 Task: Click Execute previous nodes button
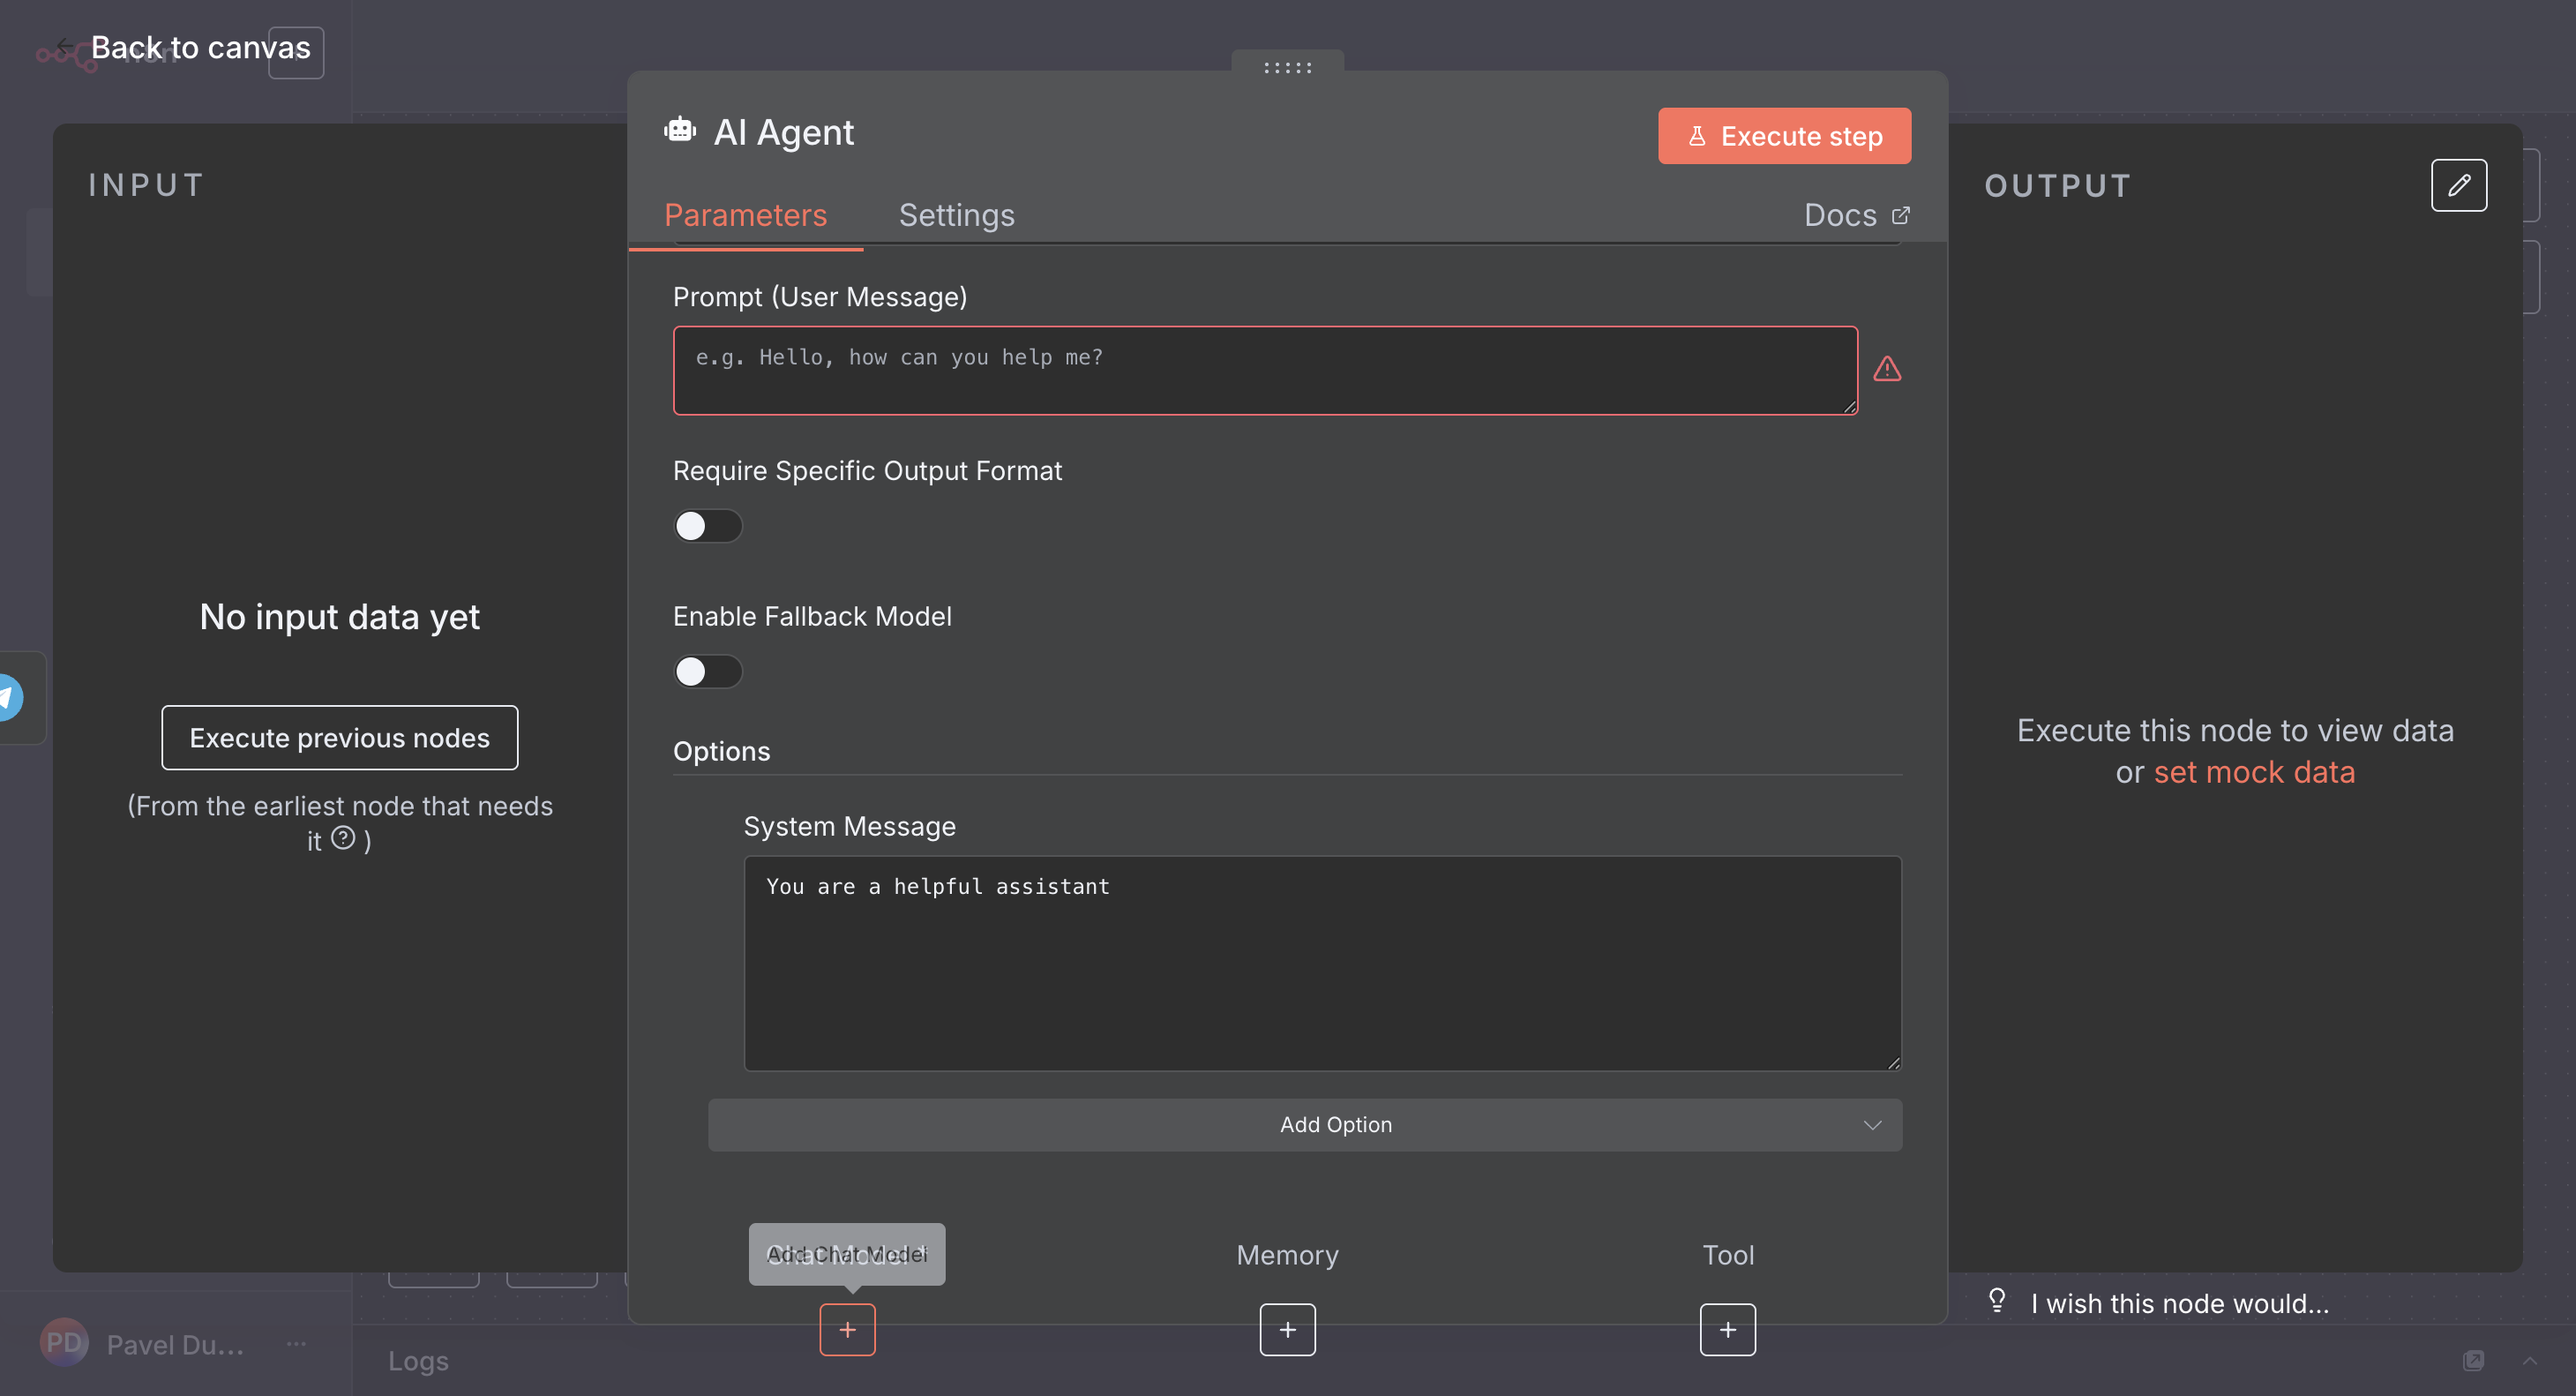(x=339, y=737)
